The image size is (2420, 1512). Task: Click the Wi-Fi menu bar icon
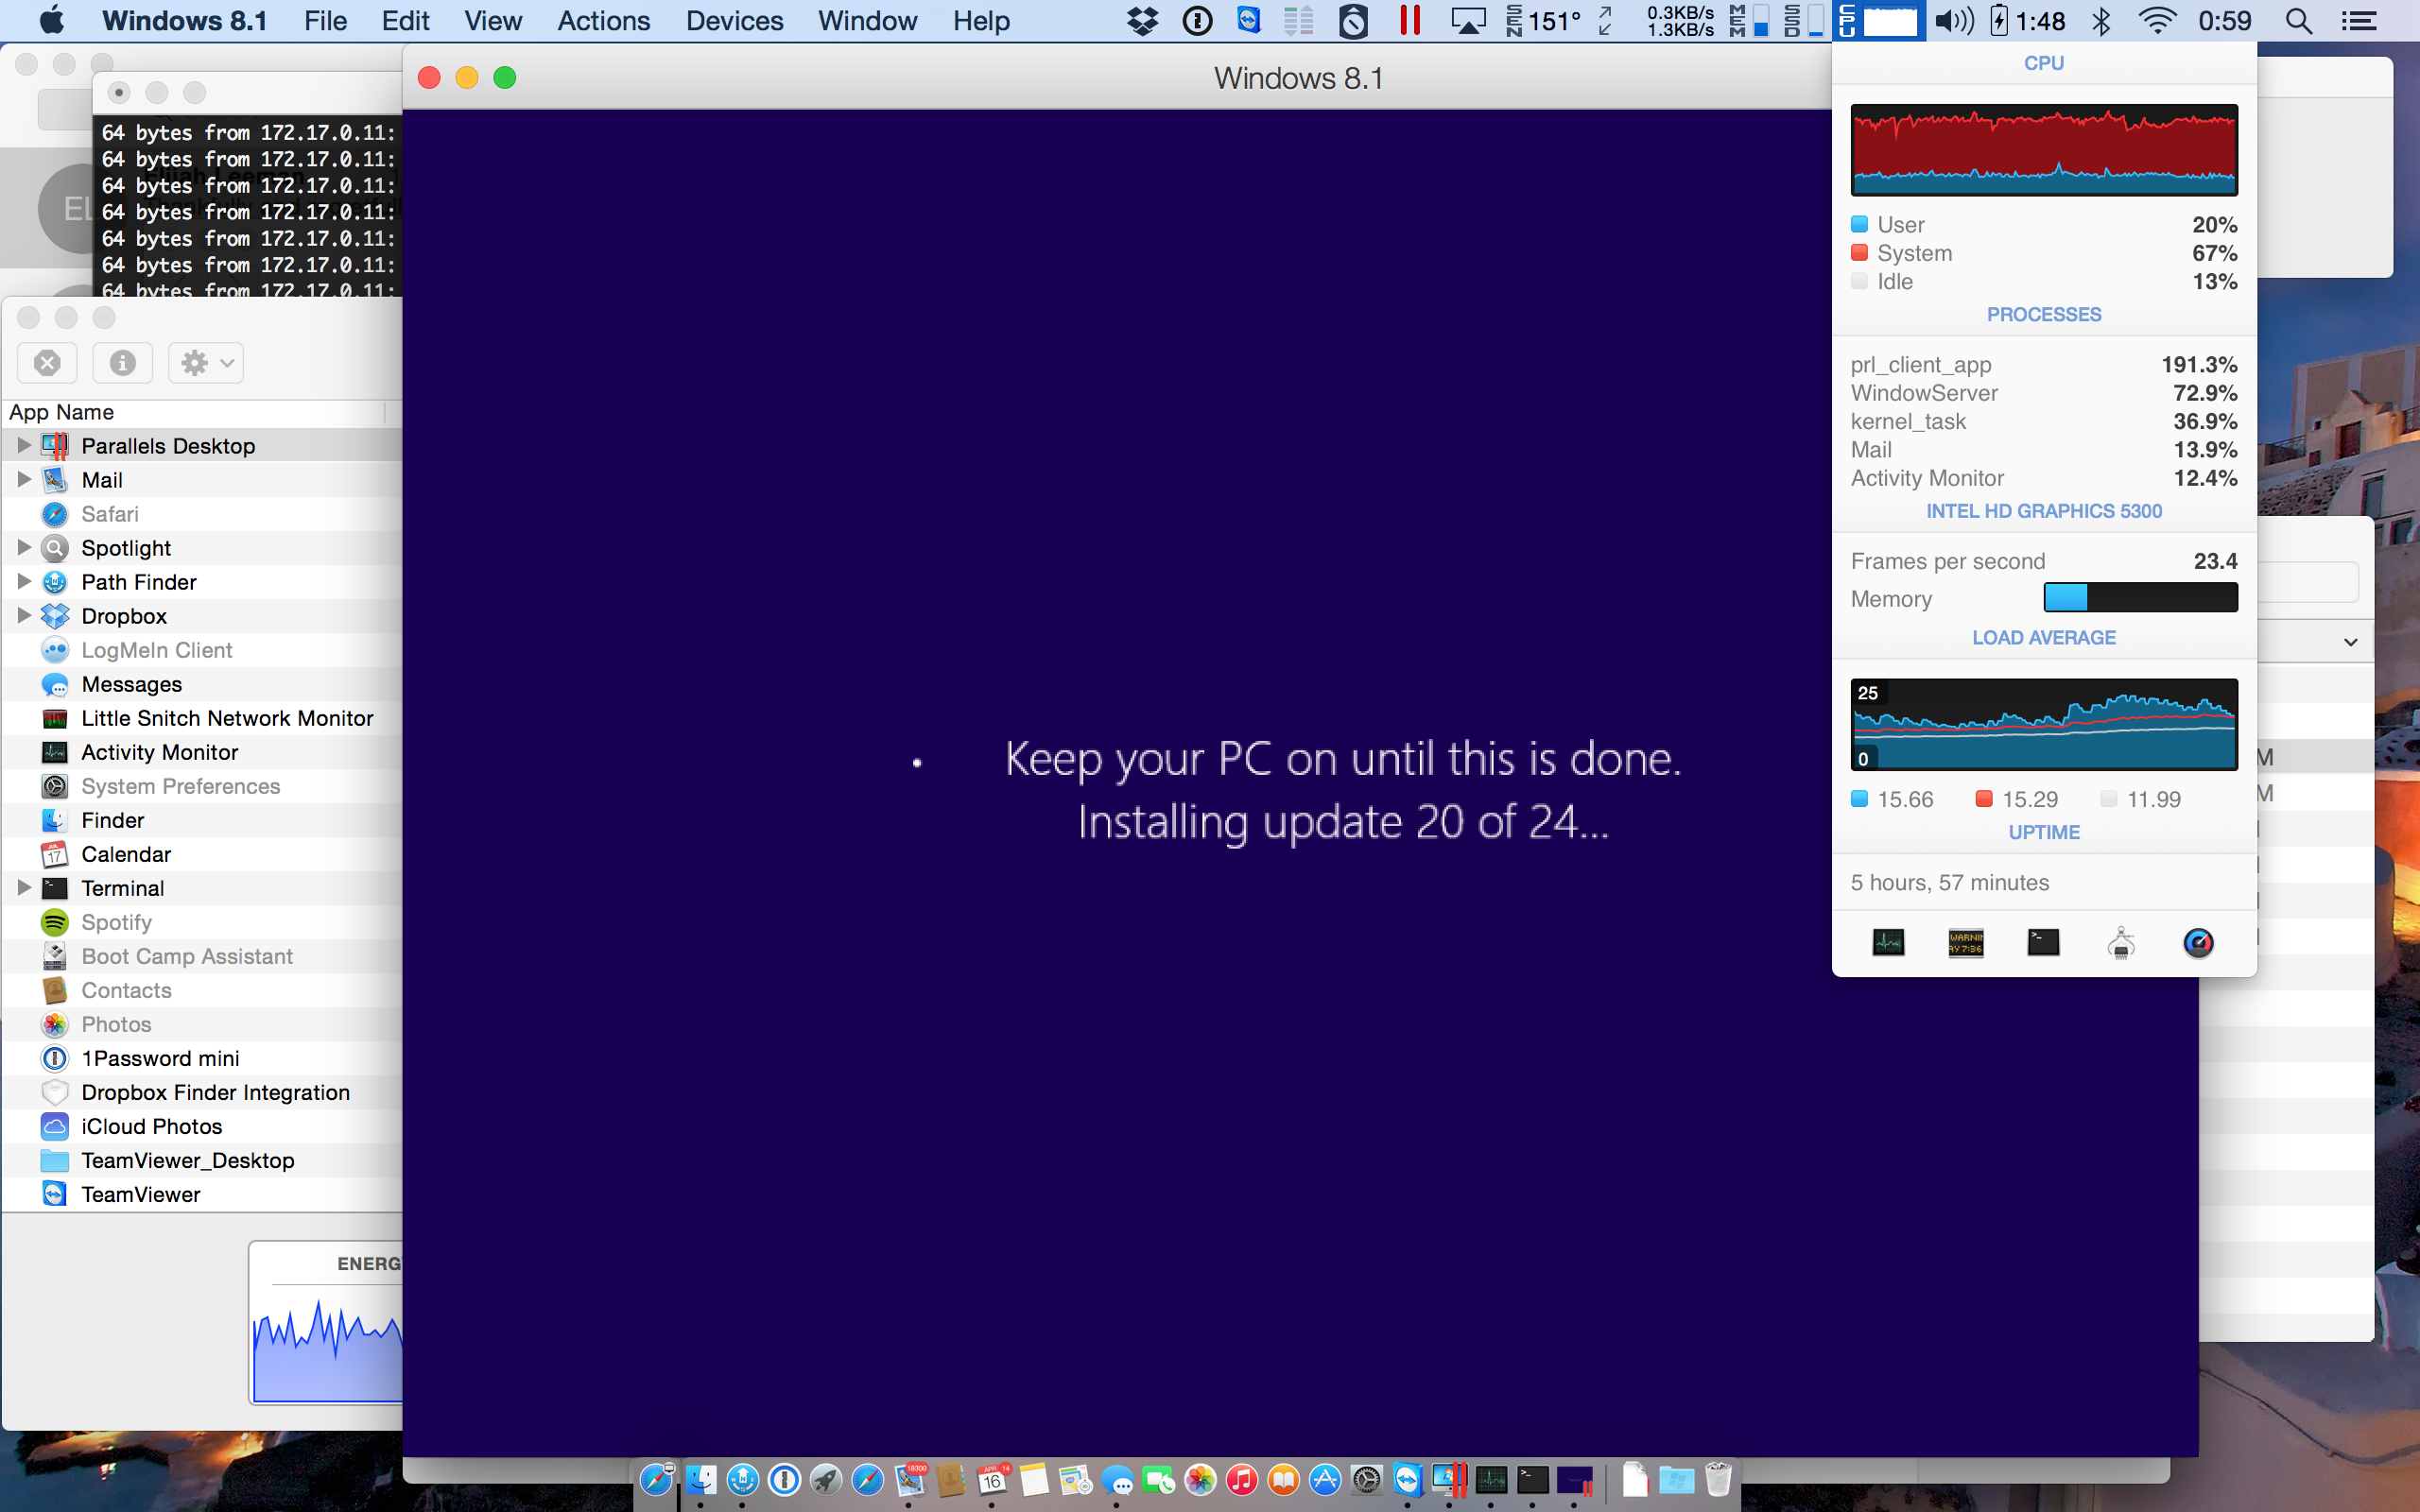pyautogui.click(x=2157, y=20)
